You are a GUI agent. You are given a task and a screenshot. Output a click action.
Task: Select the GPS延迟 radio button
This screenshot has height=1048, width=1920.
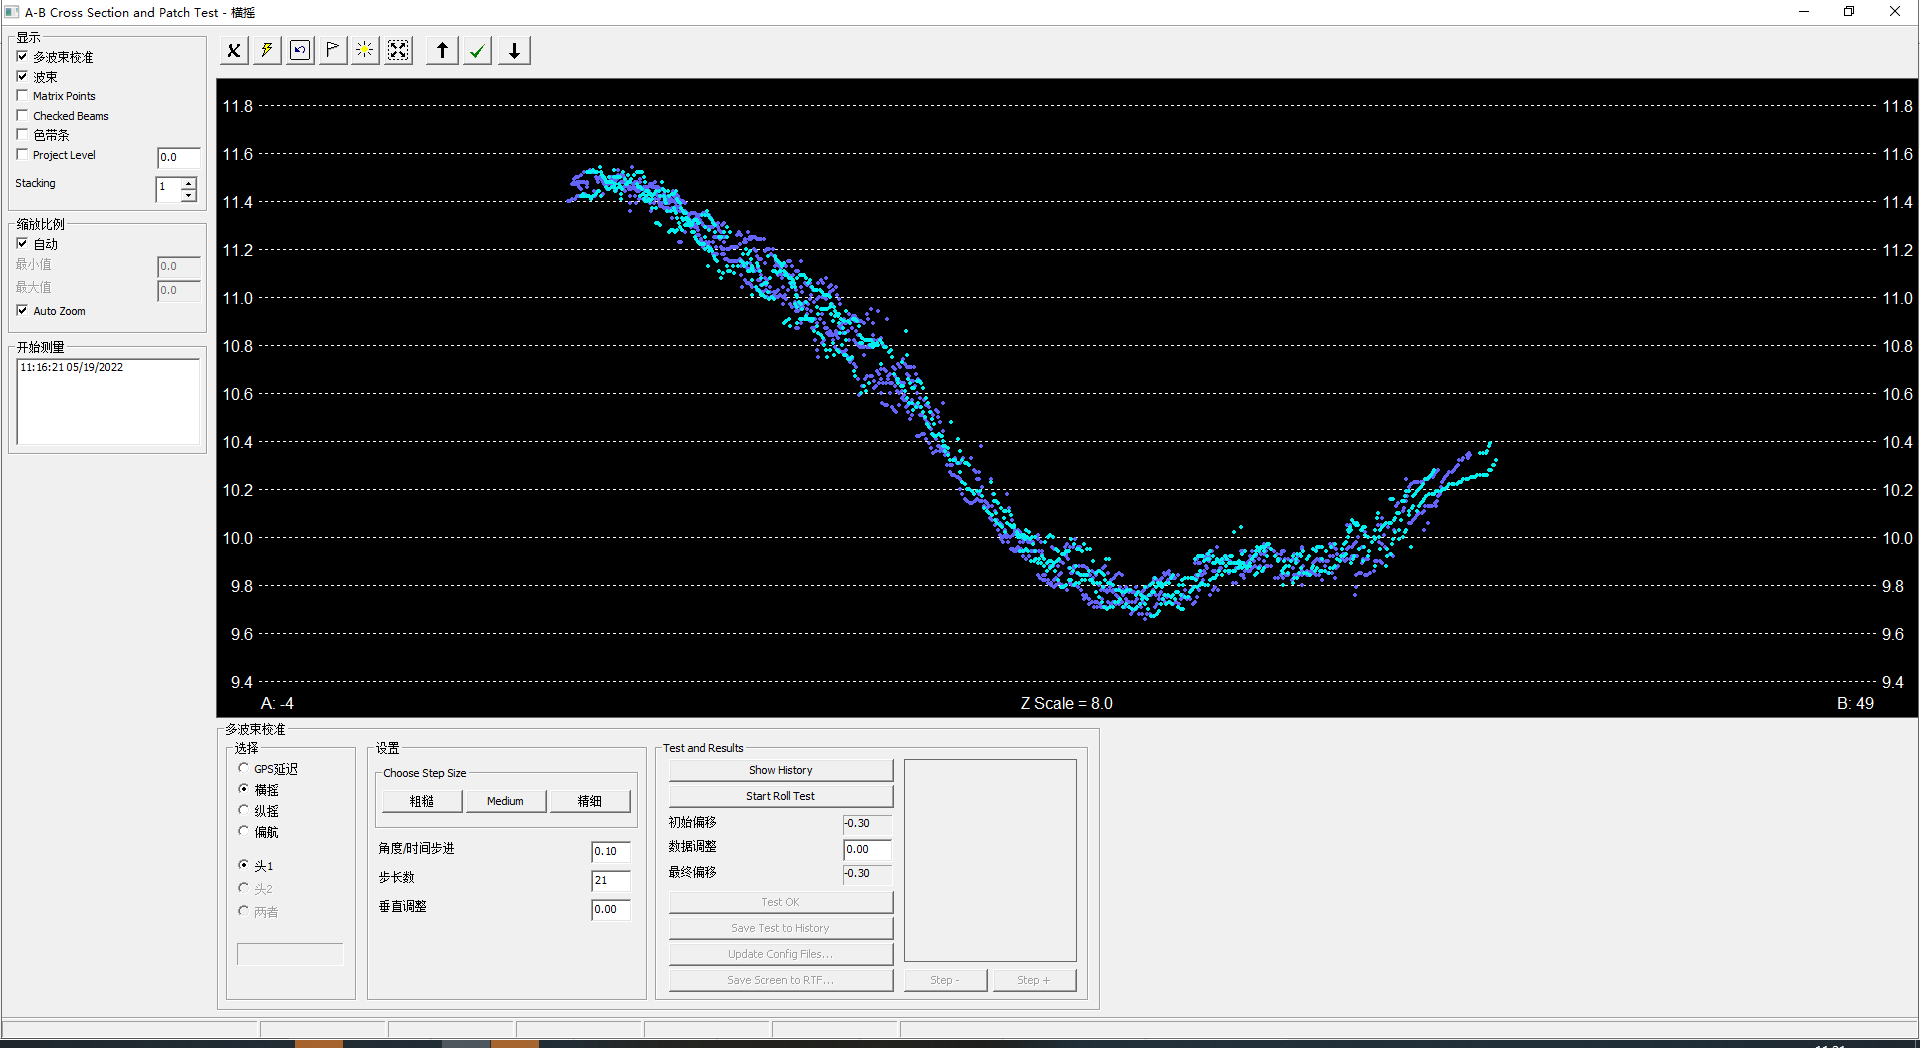tap(244, 768)
